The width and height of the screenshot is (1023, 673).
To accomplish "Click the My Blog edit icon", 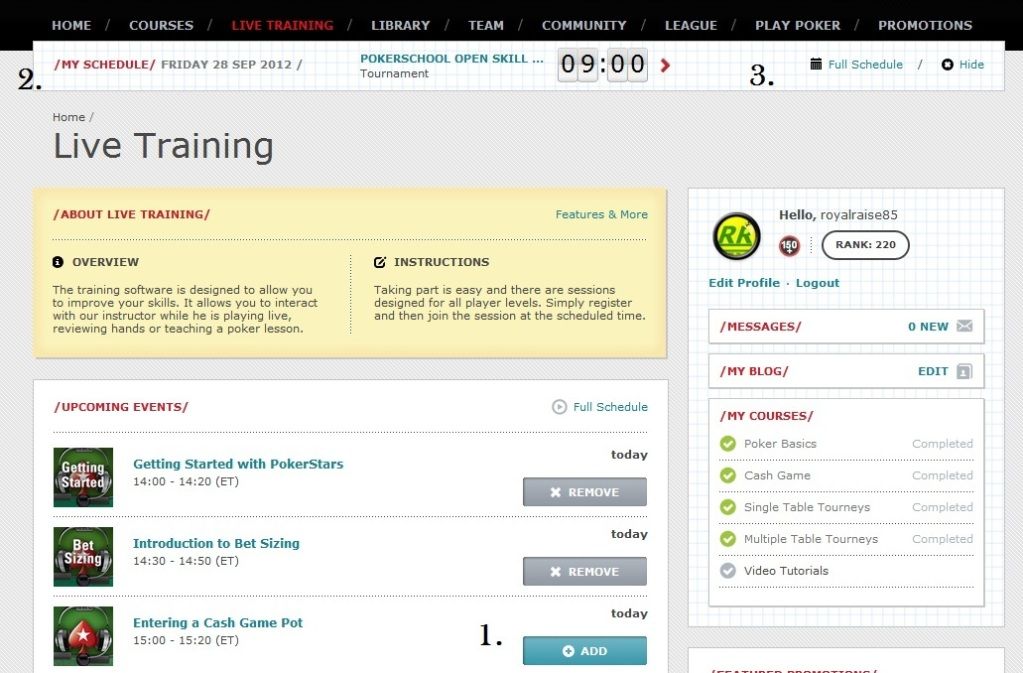I will (x=964, y=371).
